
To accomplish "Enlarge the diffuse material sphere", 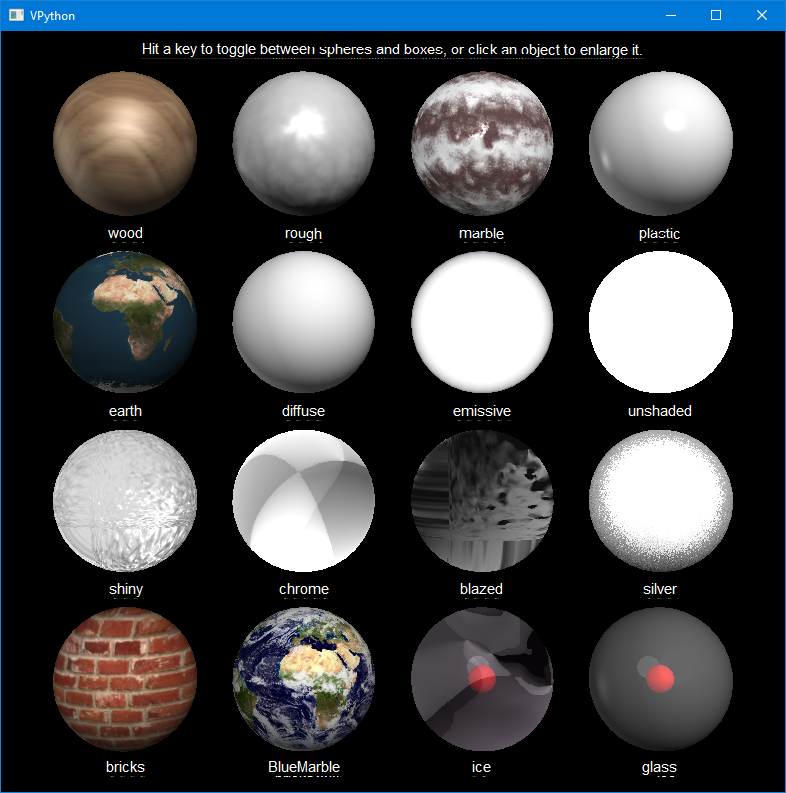I will coord(303,322).
